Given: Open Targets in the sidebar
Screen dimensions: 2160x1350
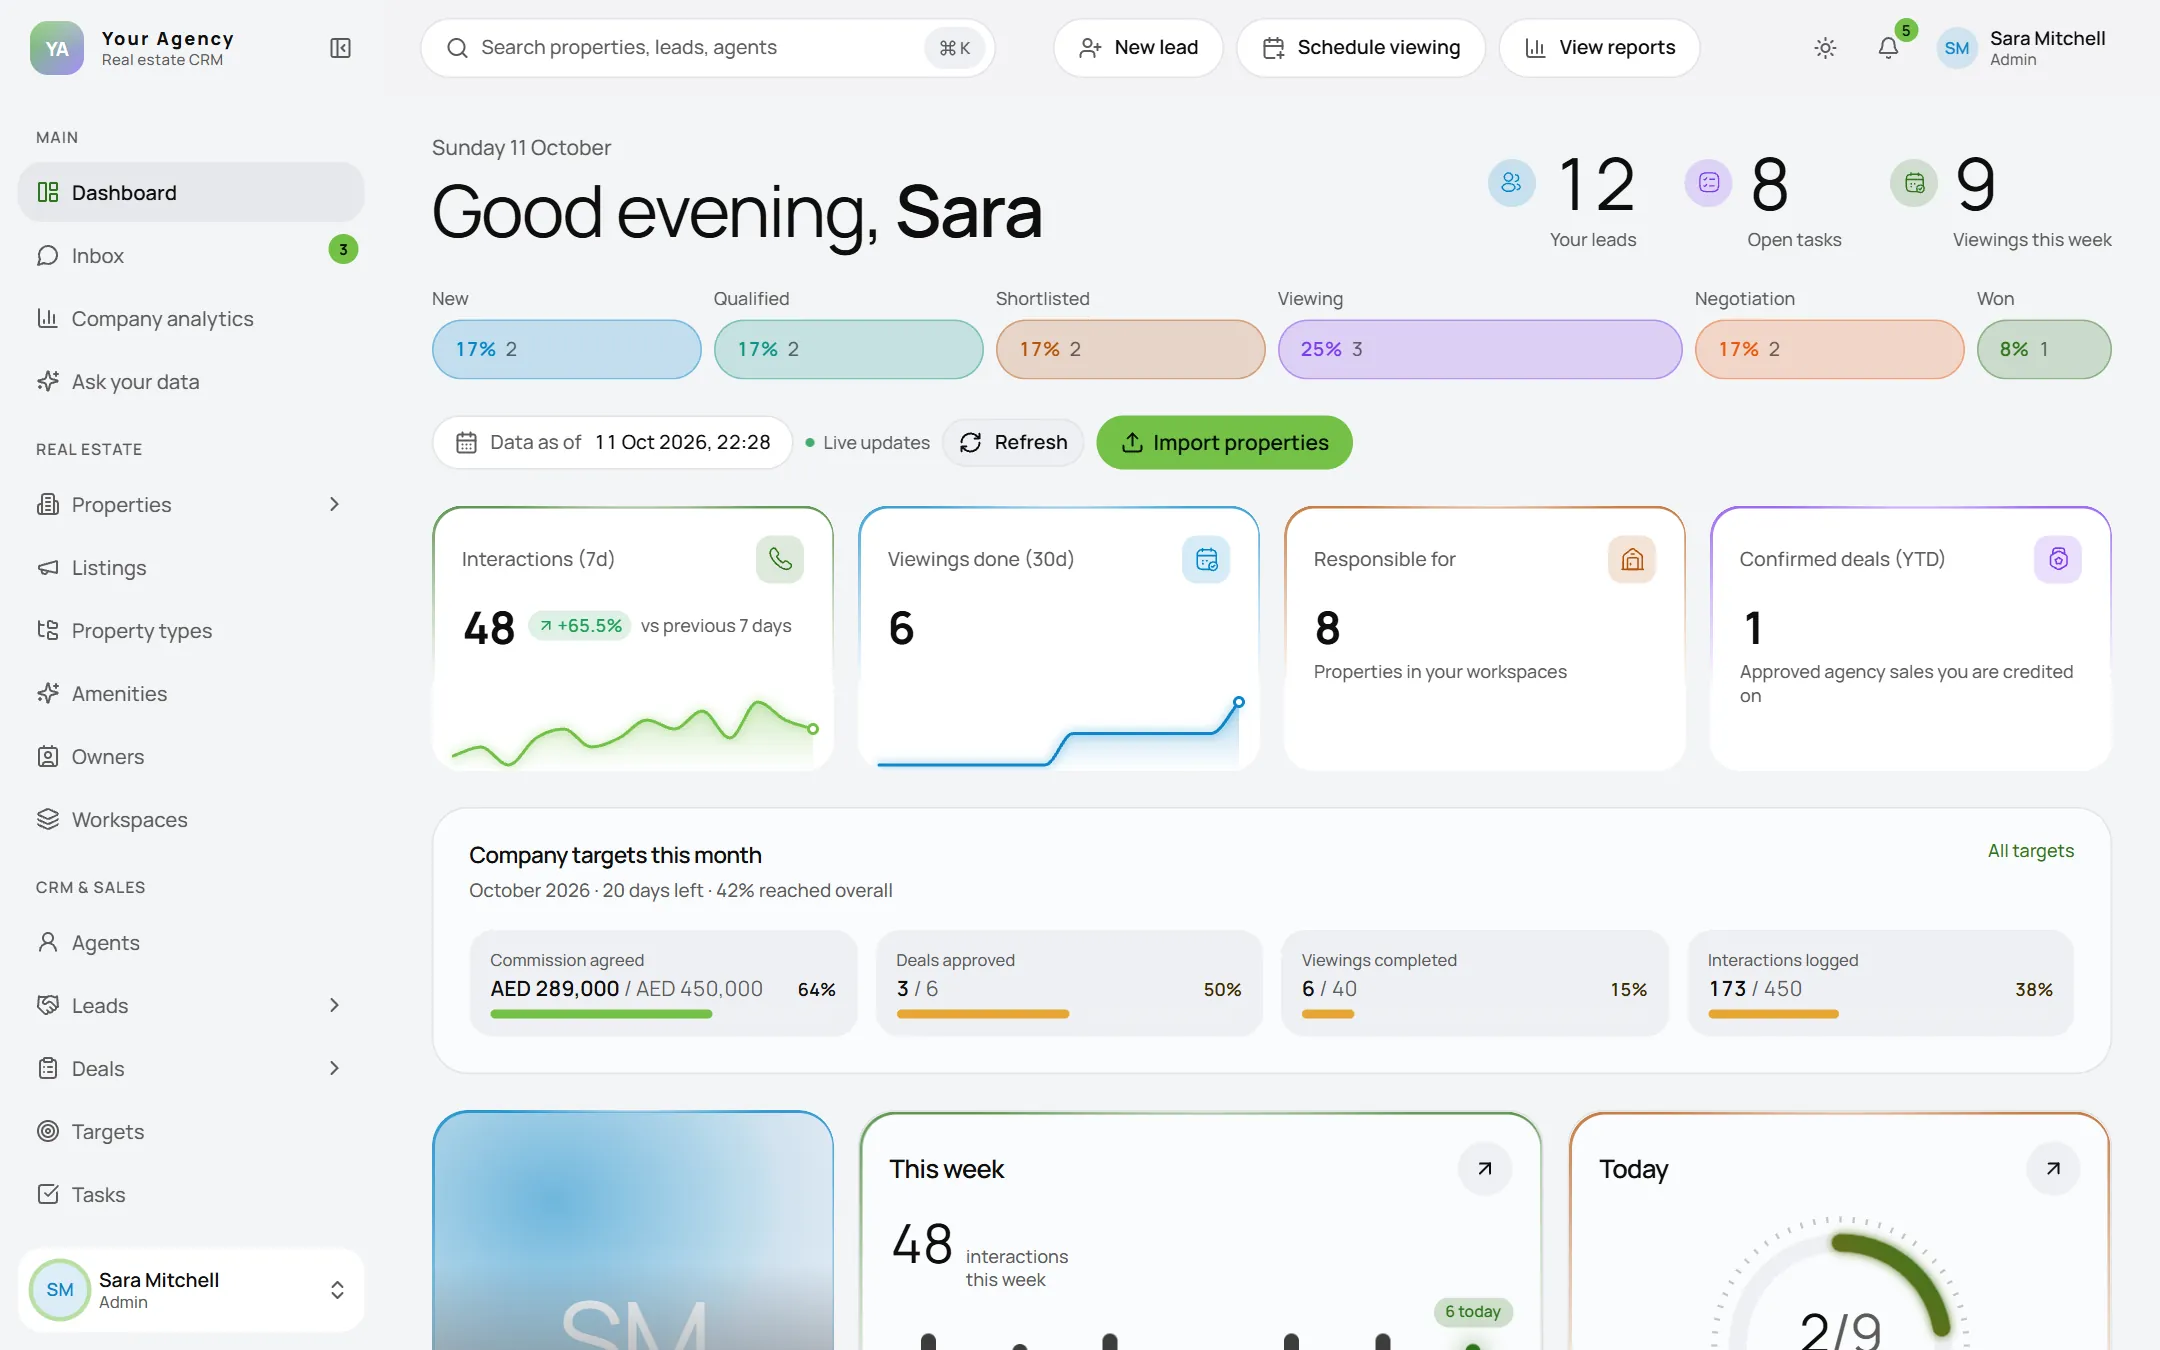Looking at the screenshot, I should point(191,1131).
